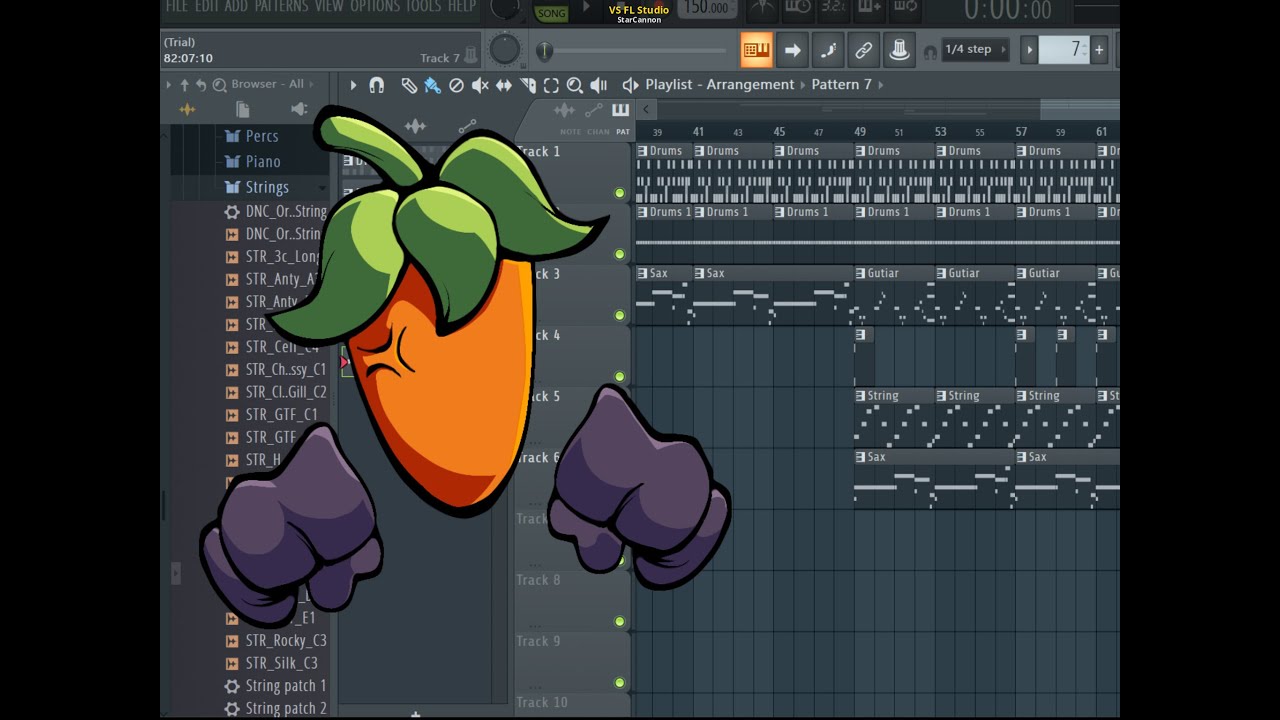This screenshot has height=720, width=1280.
Task: Select the Zoom magnifier tool in Playlist
Action: click(575, 85)
